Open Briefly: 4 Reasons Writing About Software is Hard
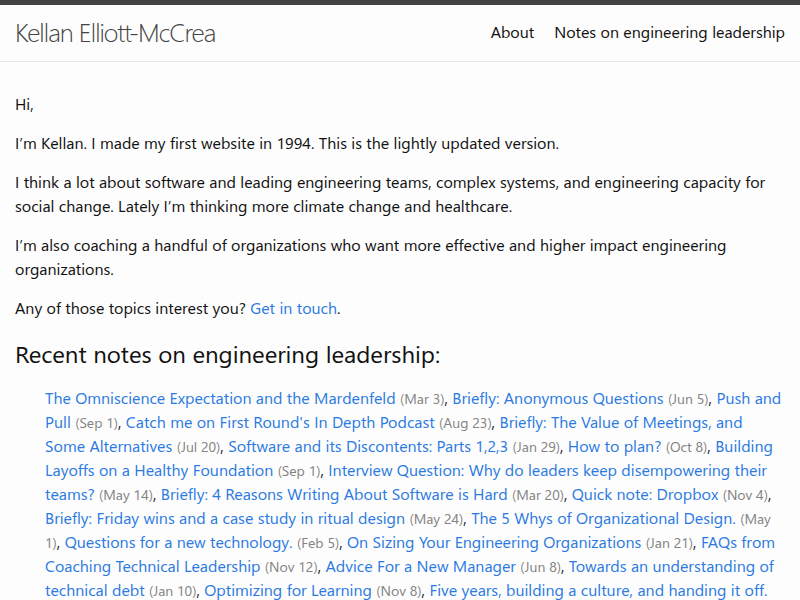800x600 pixels. pyautogui.click(x=334, y=494)
